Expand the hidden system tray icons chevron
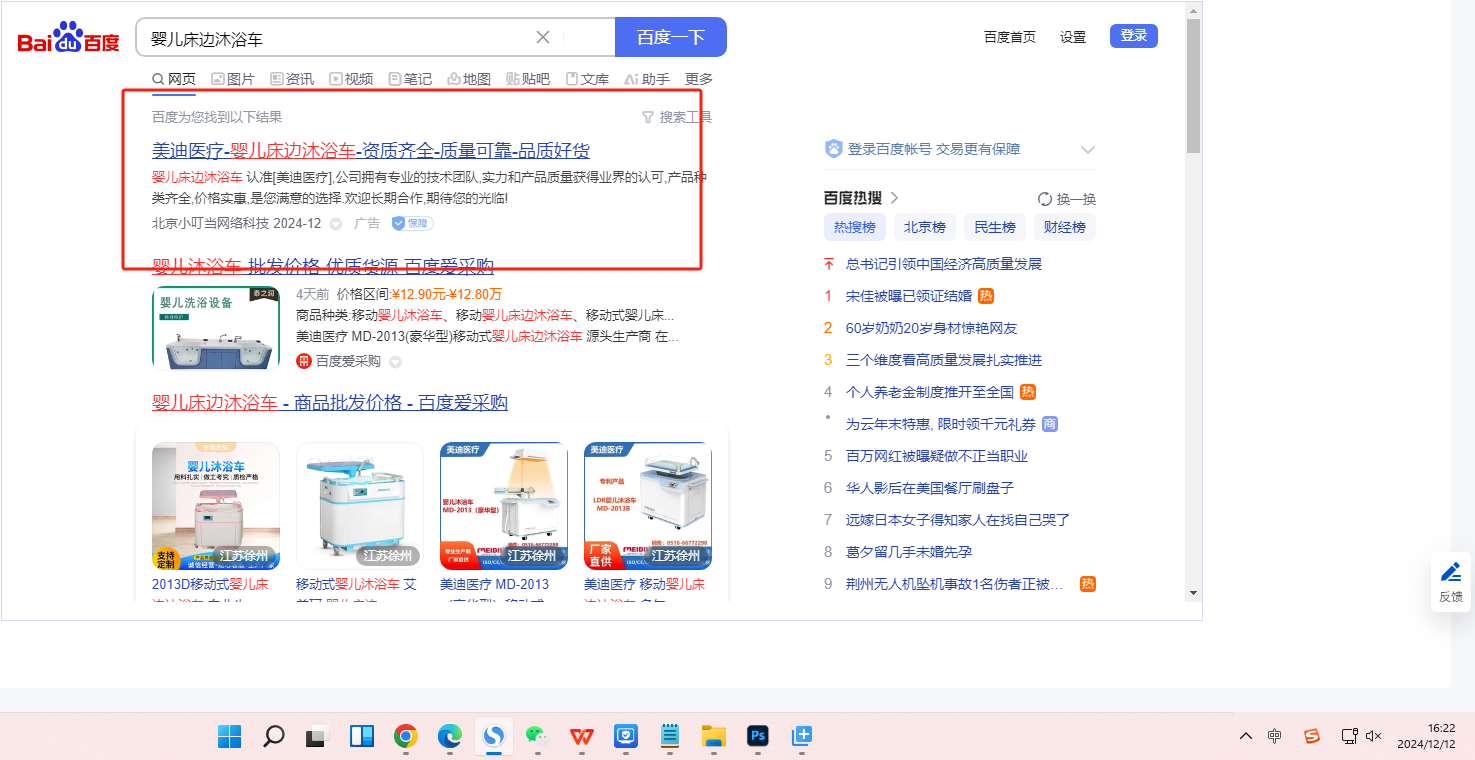The width and height of the screenshot is (1475, 760). [x=1245, y=736]
